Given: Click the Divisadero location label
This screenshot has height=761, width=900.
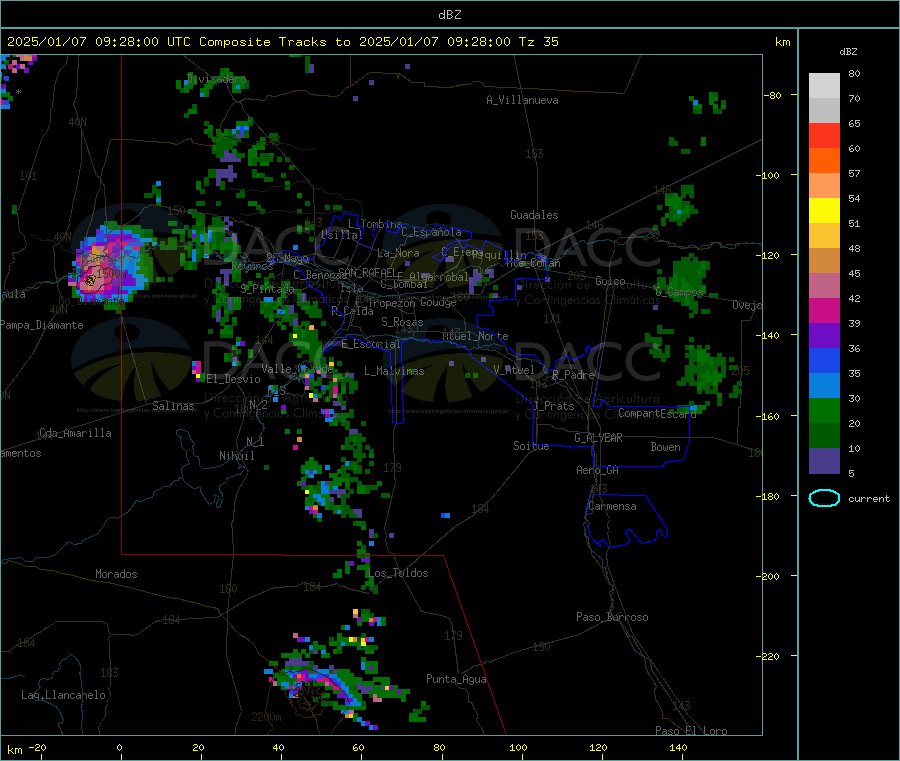Looking at the screenshot, I should click(x=217, y=79).
